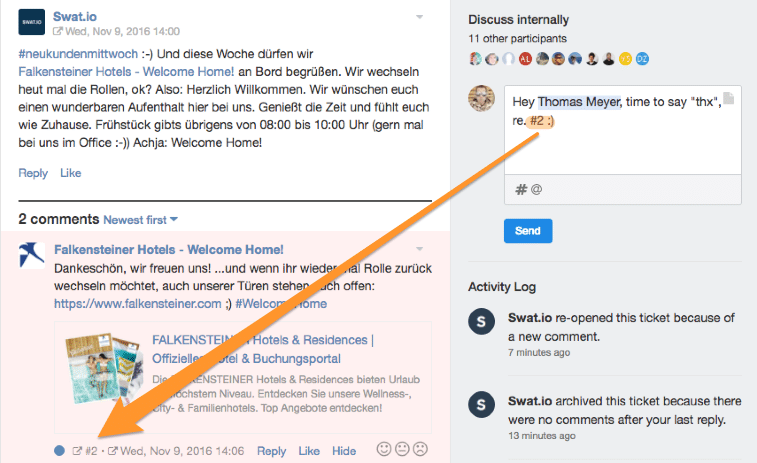The image size is (757, 463).
Task: Hide the Falkensteiner comment
Action: pyautogui.click(x=344, y=451)
